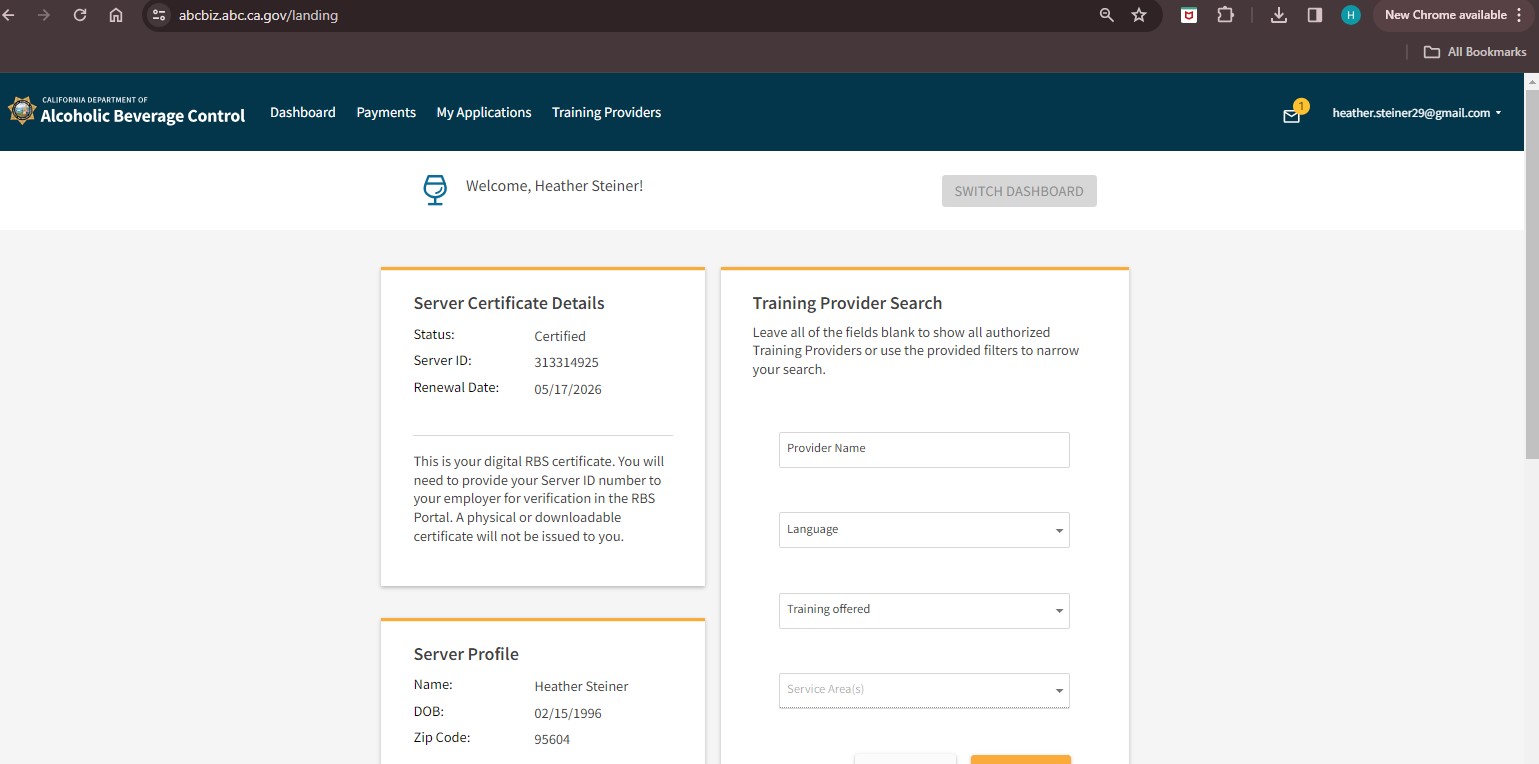
Task: Open the Chrome downloads icon
Action: [x=1279, y=15]
